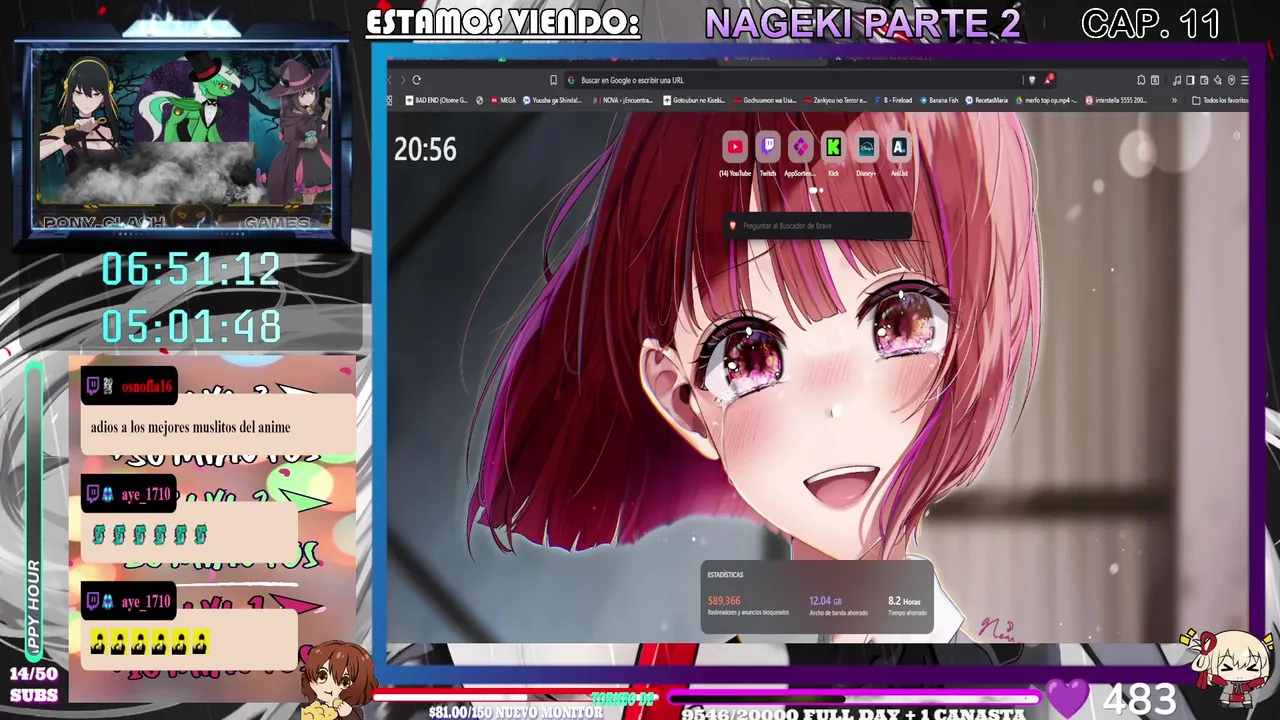The width and height of the screenshot is (1280, 720).
Task: Click the first aye_1710 chat username
Action: click(x=146, y=494)
